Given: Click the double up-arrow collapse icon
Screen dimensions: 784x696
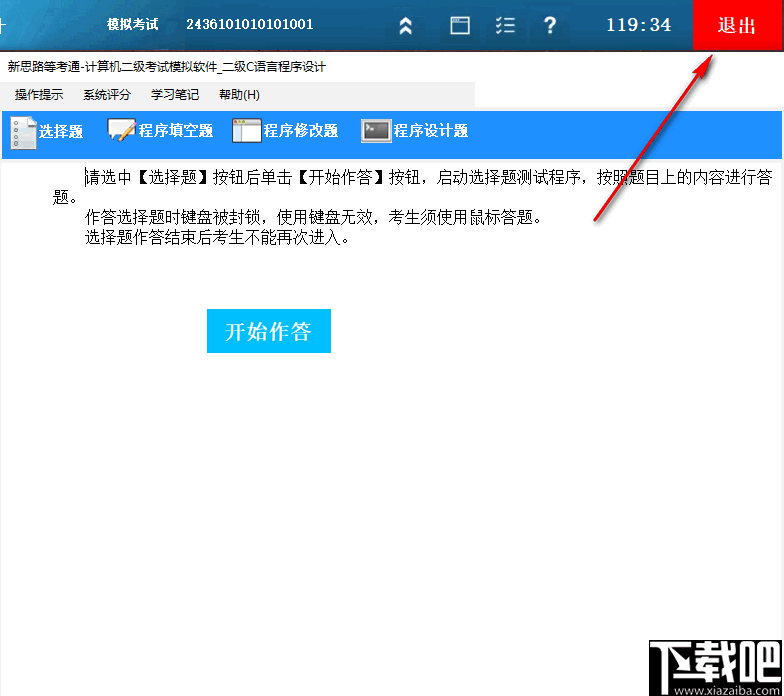Looking at the screenshot, I should [406, 25].
